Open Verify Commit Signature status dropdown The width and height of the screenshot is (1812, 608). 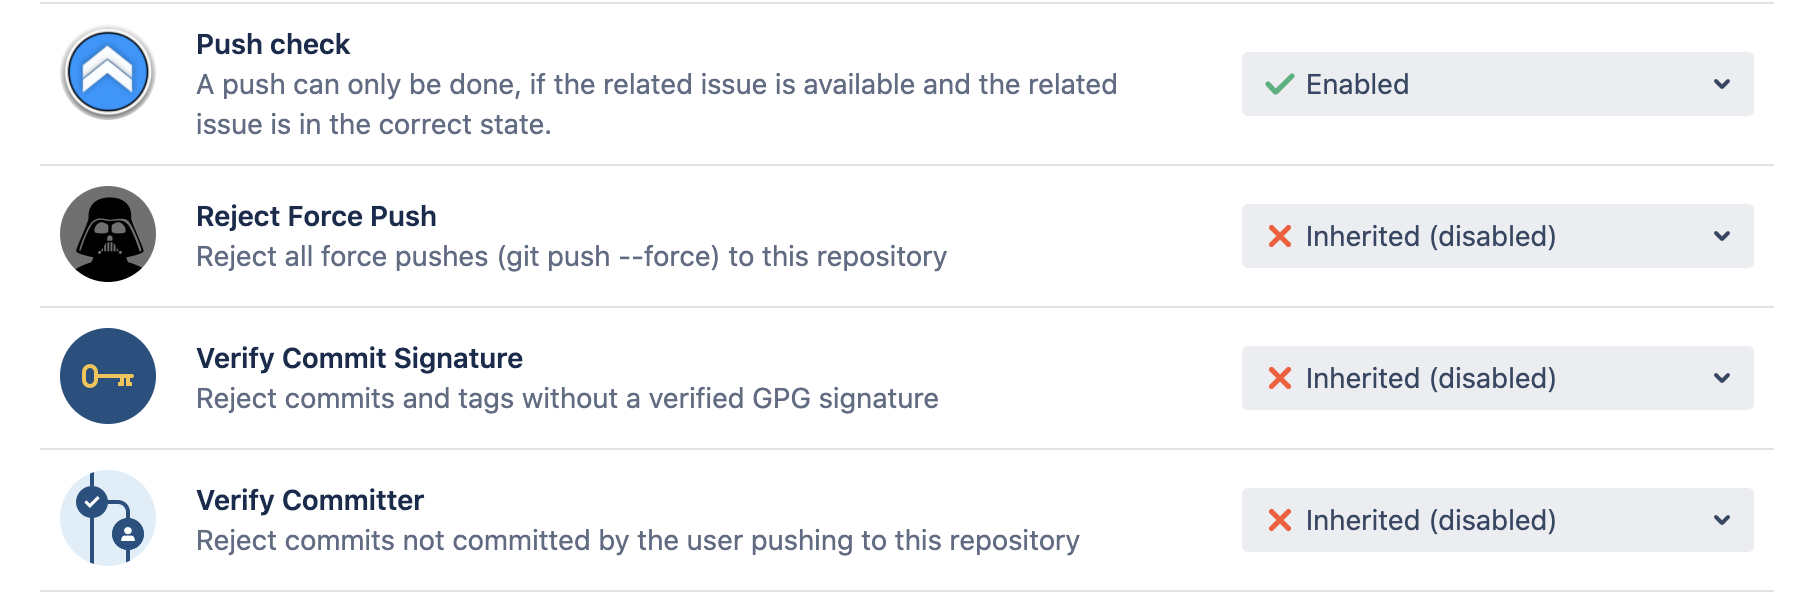(x=1496, y=378)
